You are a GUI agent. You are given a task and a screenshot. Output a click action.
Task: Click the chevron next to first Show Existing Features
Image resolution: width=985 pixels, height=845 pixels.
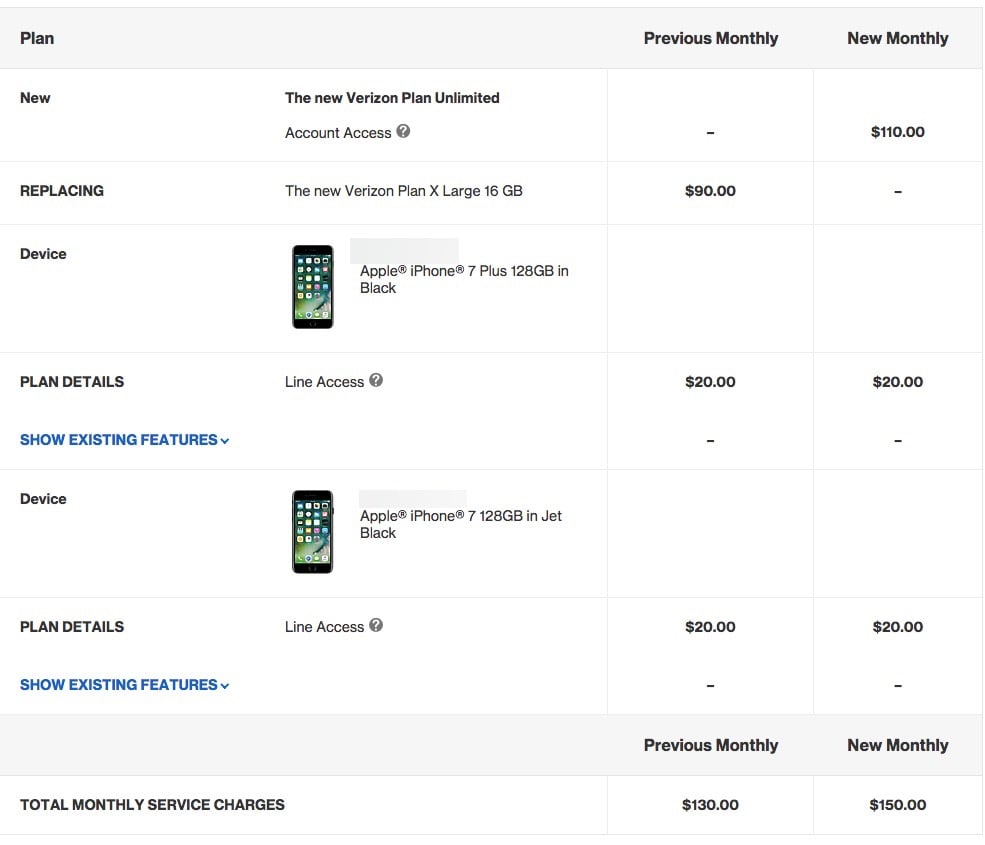point(222,440)
